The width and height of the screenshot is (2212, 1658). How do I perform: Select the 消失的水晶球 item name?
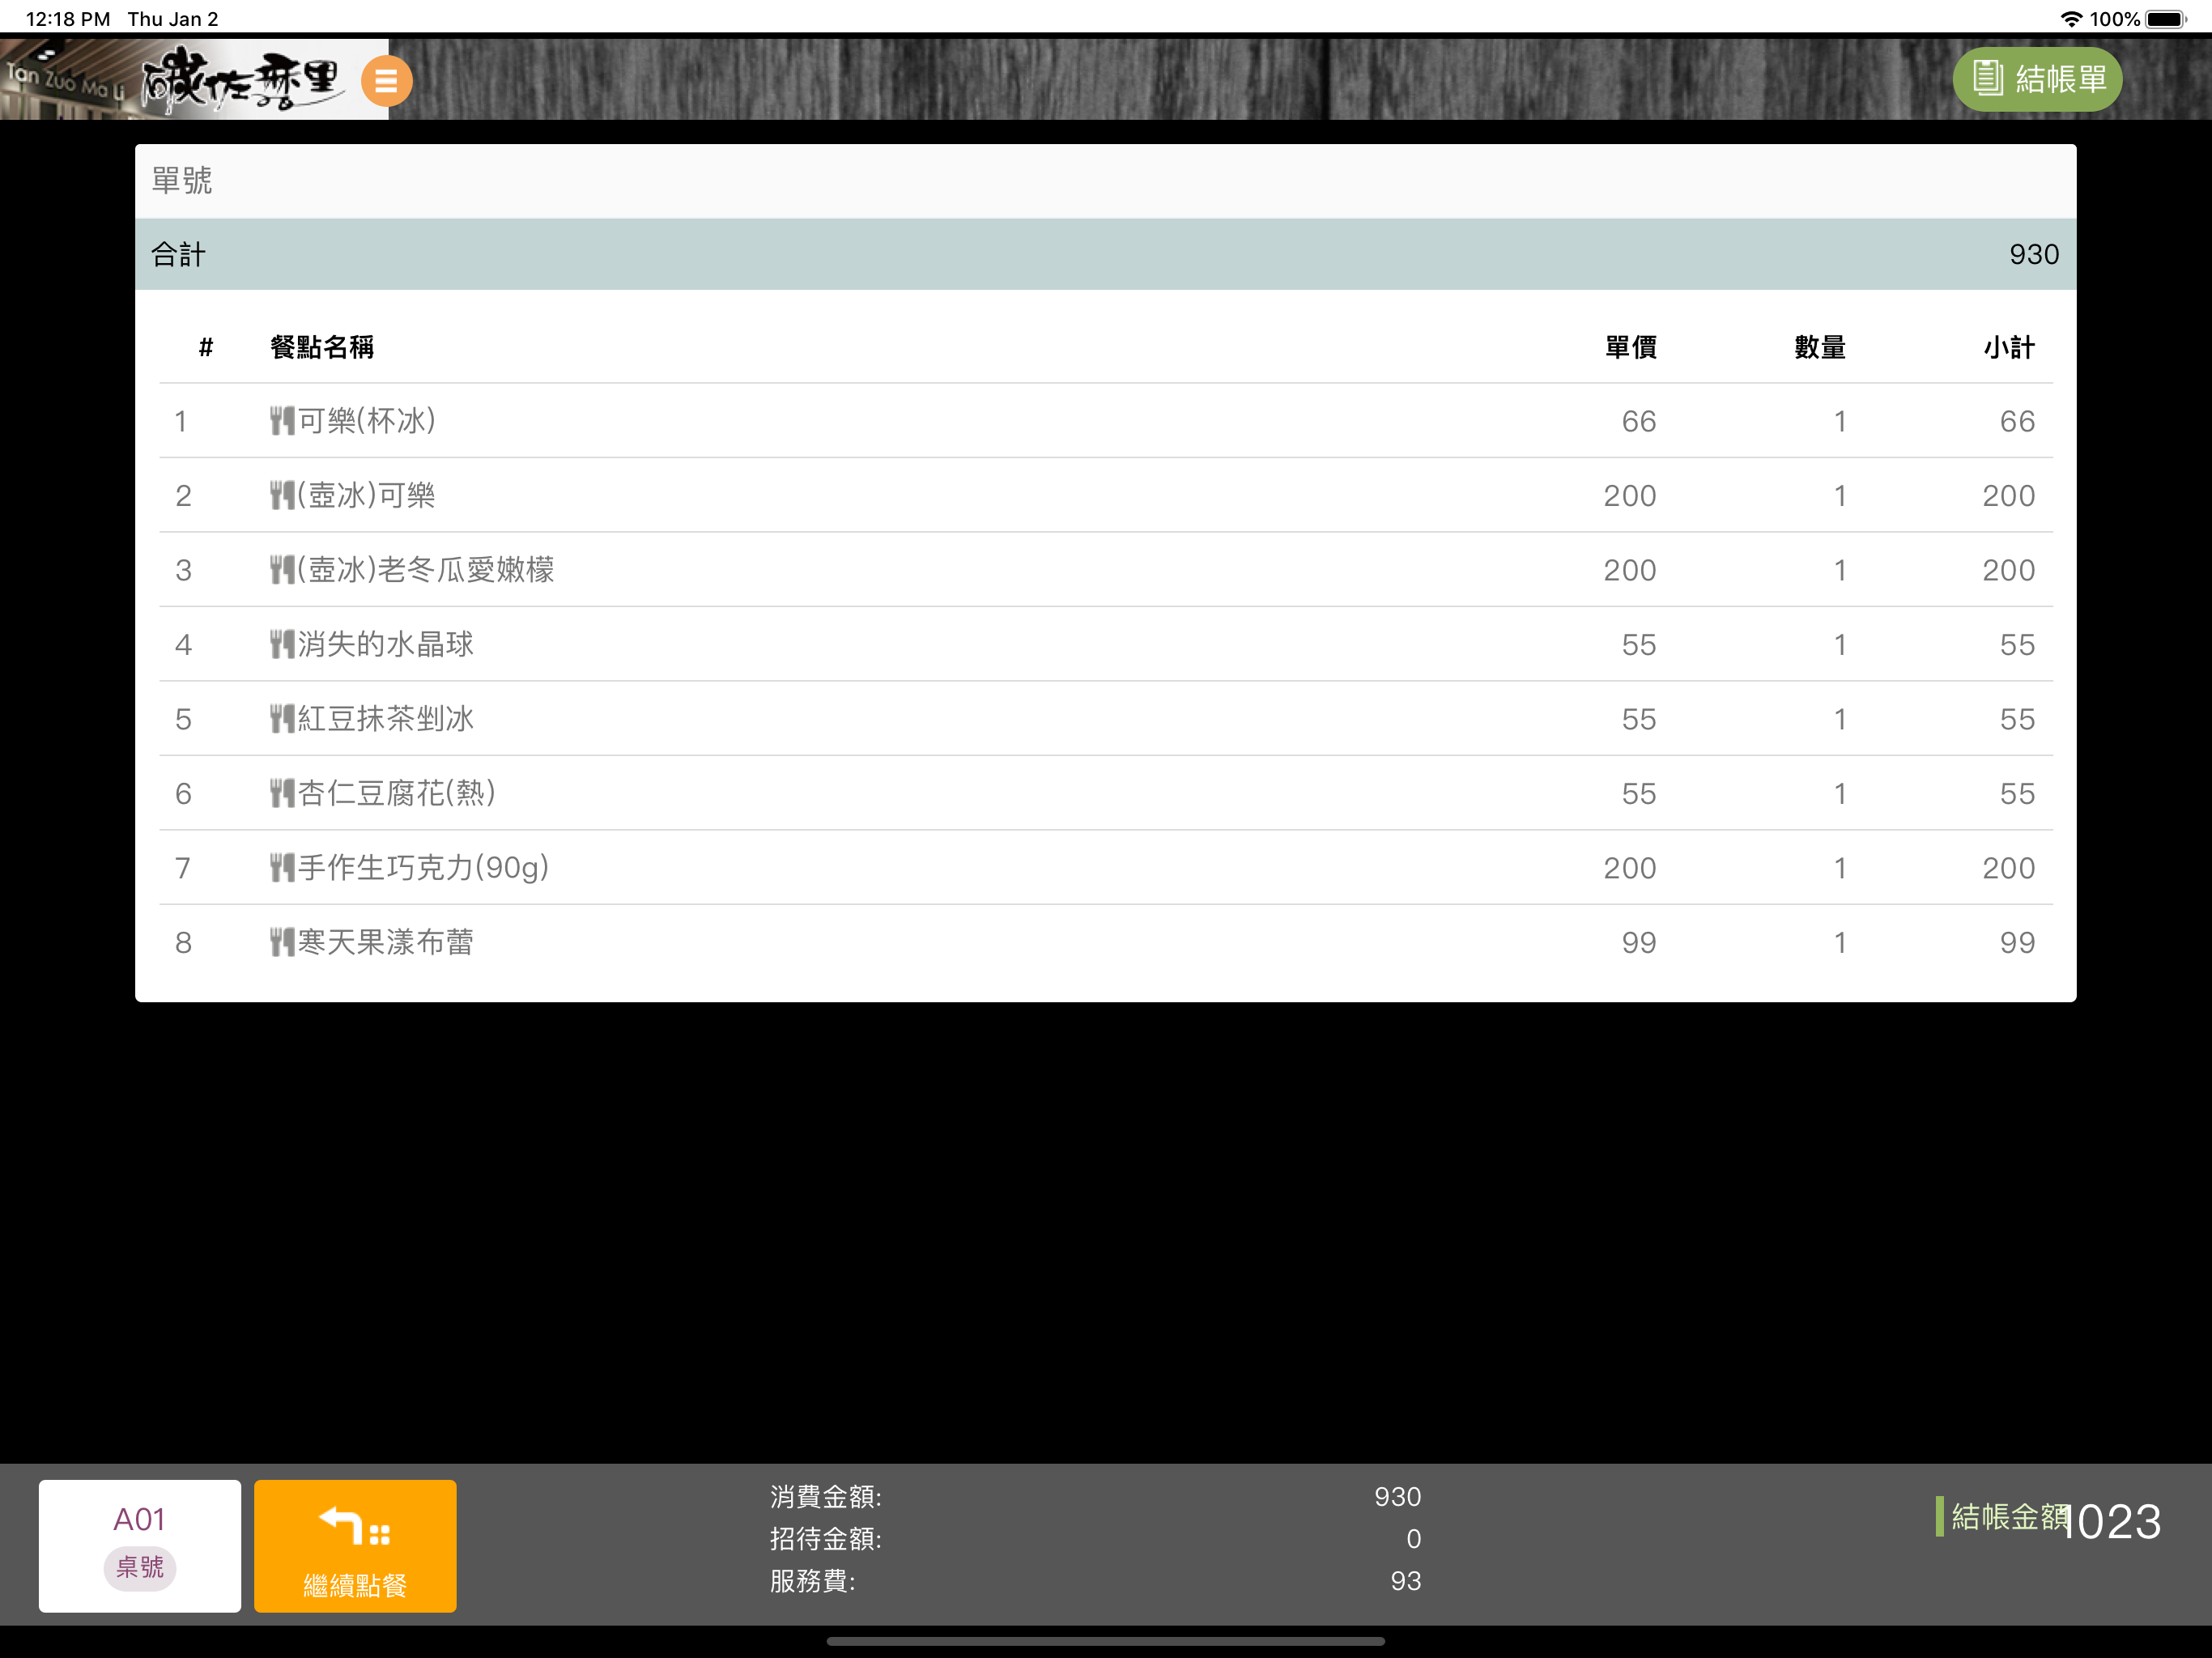[386, 644]
